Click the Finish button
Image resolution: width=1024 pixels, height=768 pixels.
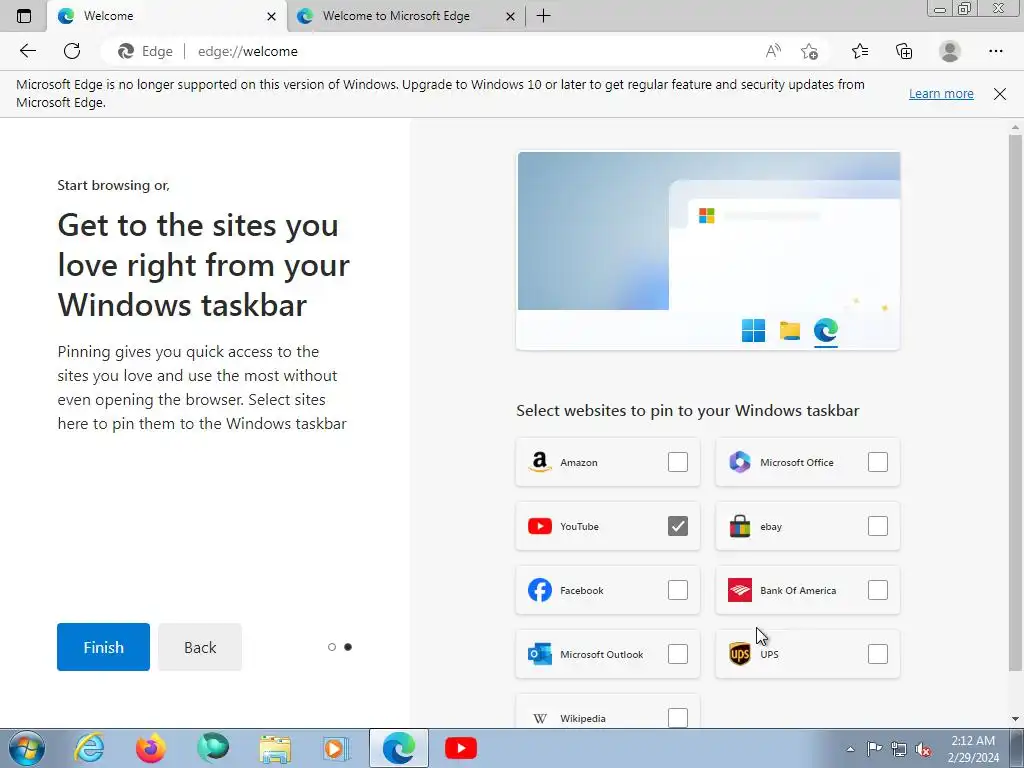coord(103,647)
